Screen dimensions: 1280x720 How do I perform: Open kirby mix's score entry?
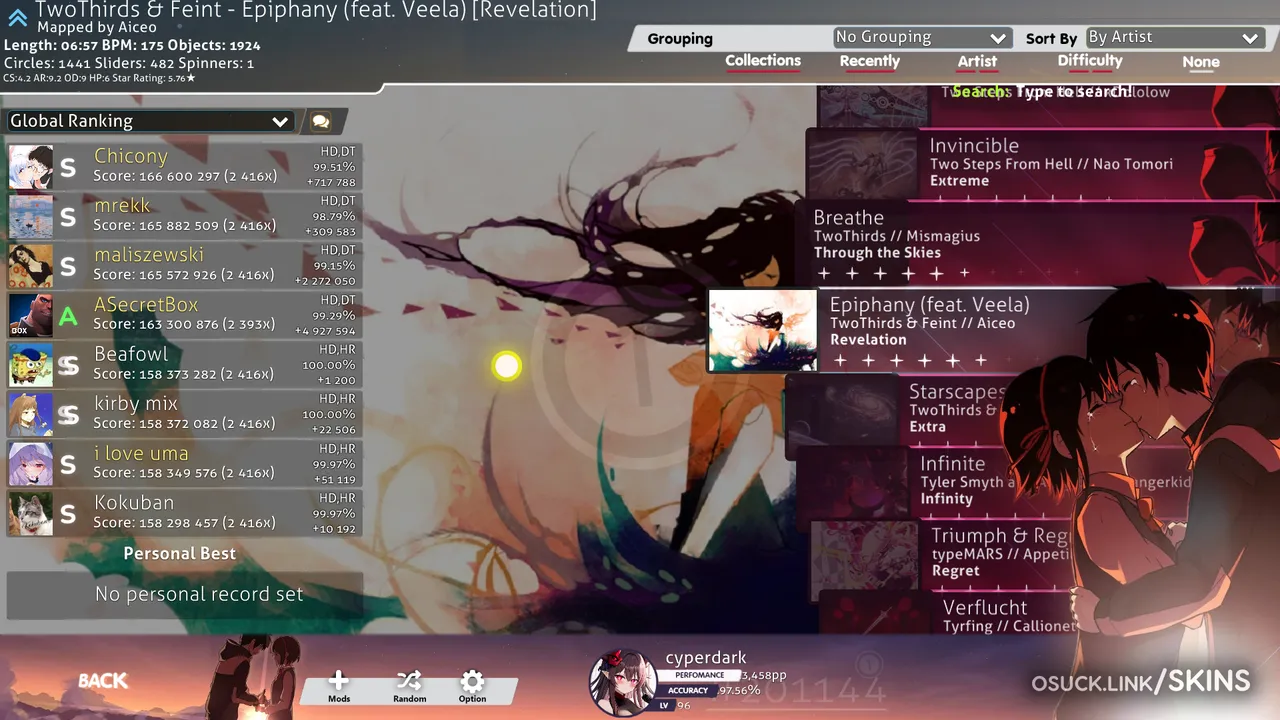pos(184,414)
